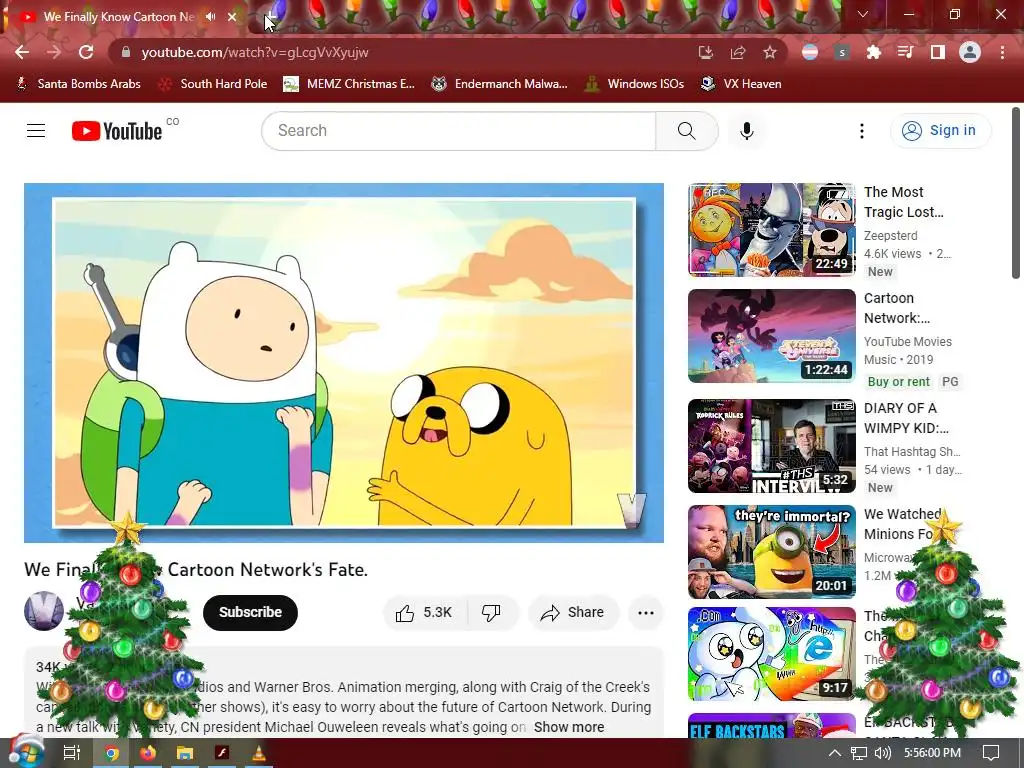Screen dimensions: 1024x768
Task: Search with voice microphone icon
Action: coord(746,131)
